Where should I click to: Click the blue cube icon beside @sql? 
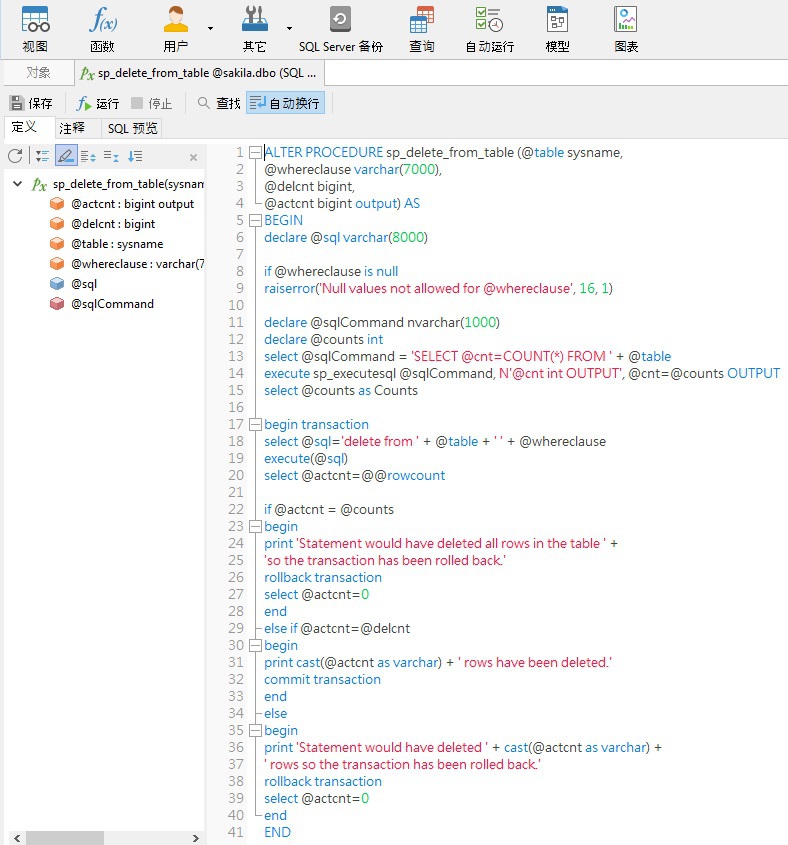pos(57,283)
